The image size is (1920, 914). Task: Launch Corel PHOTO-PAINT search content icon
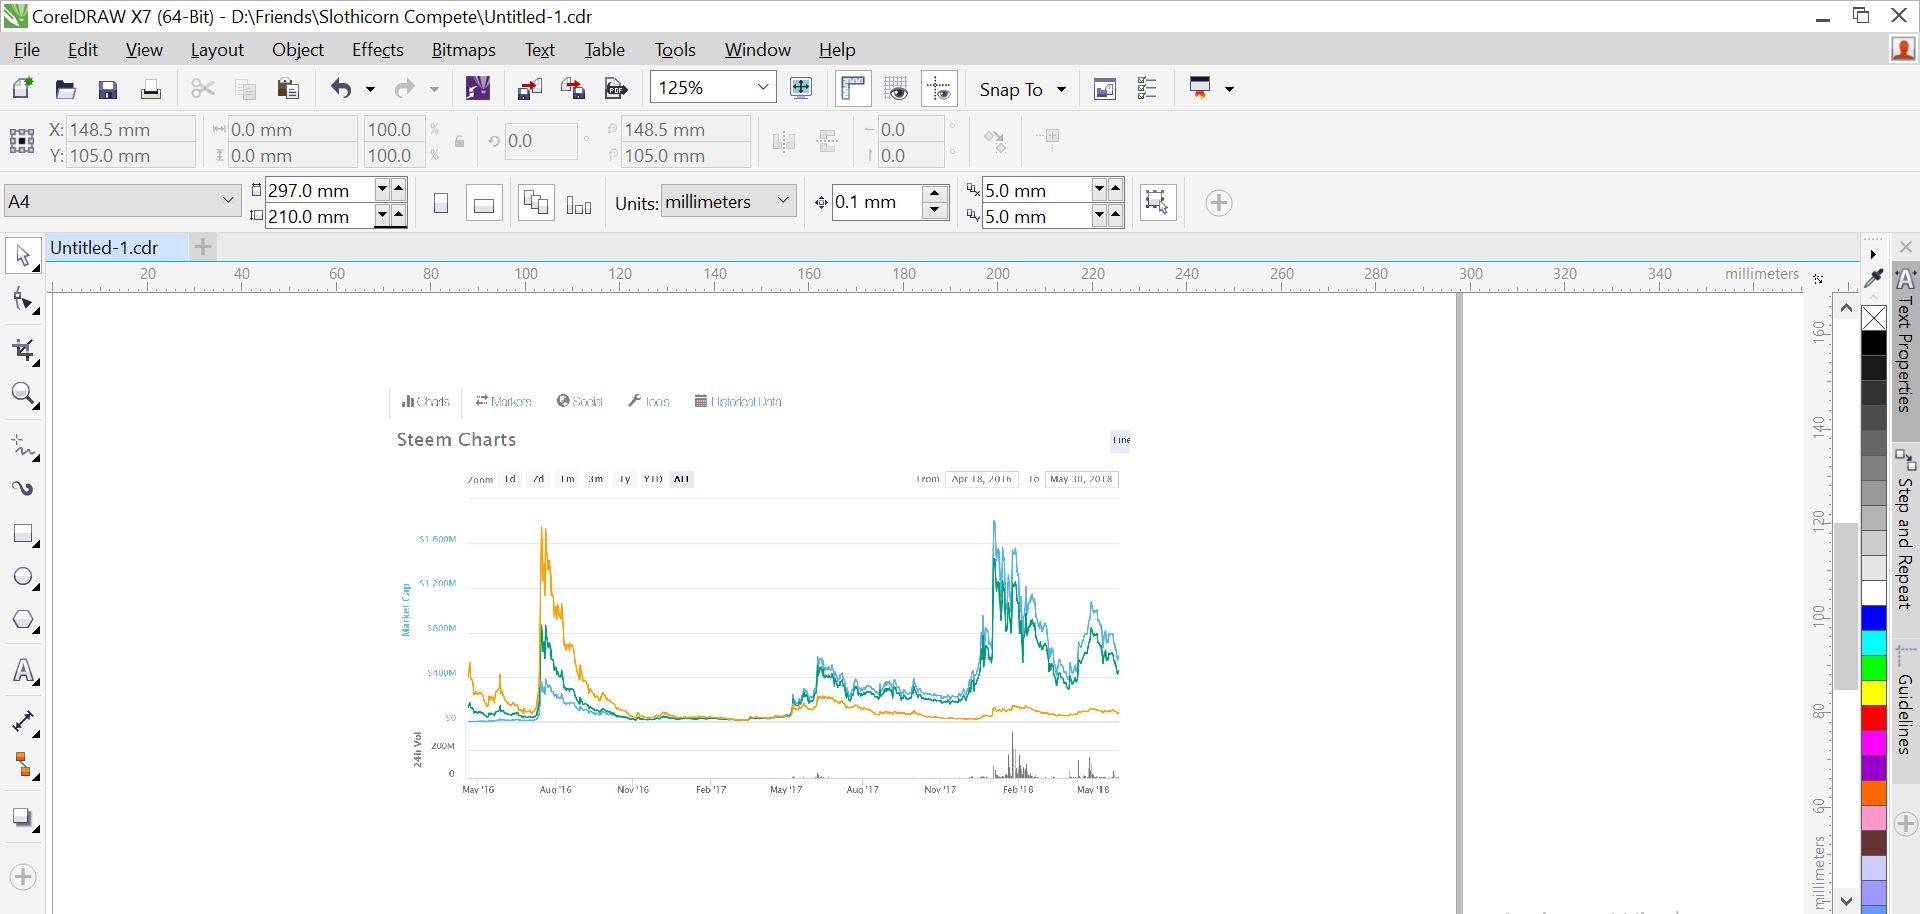[x=478, y=89]
